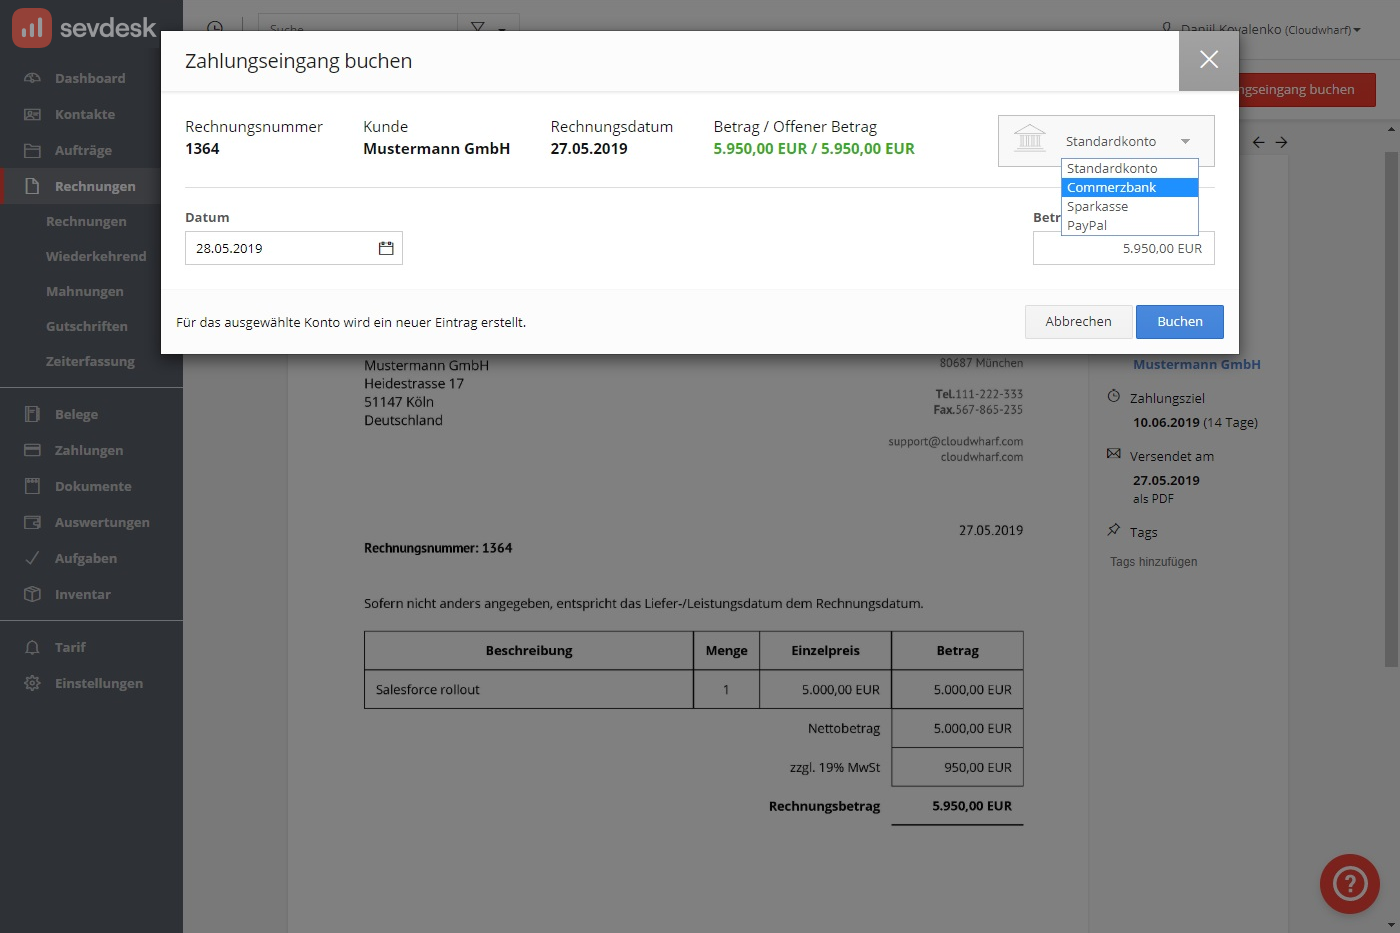Click the Rechnungsbetrag 5.950,00 EUR total
The height and width of the screenshot is (933, 1400).
click(972, 805)
